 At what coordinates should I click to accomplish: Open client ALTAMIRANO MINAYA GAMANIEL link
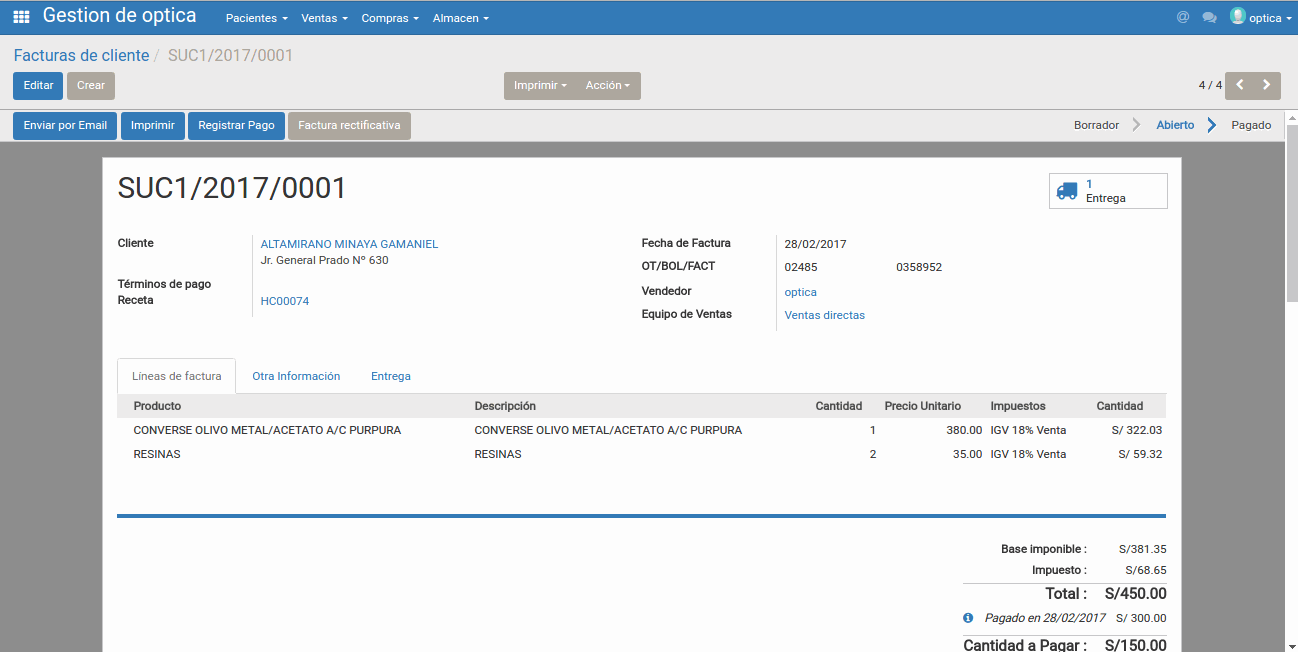349,244
